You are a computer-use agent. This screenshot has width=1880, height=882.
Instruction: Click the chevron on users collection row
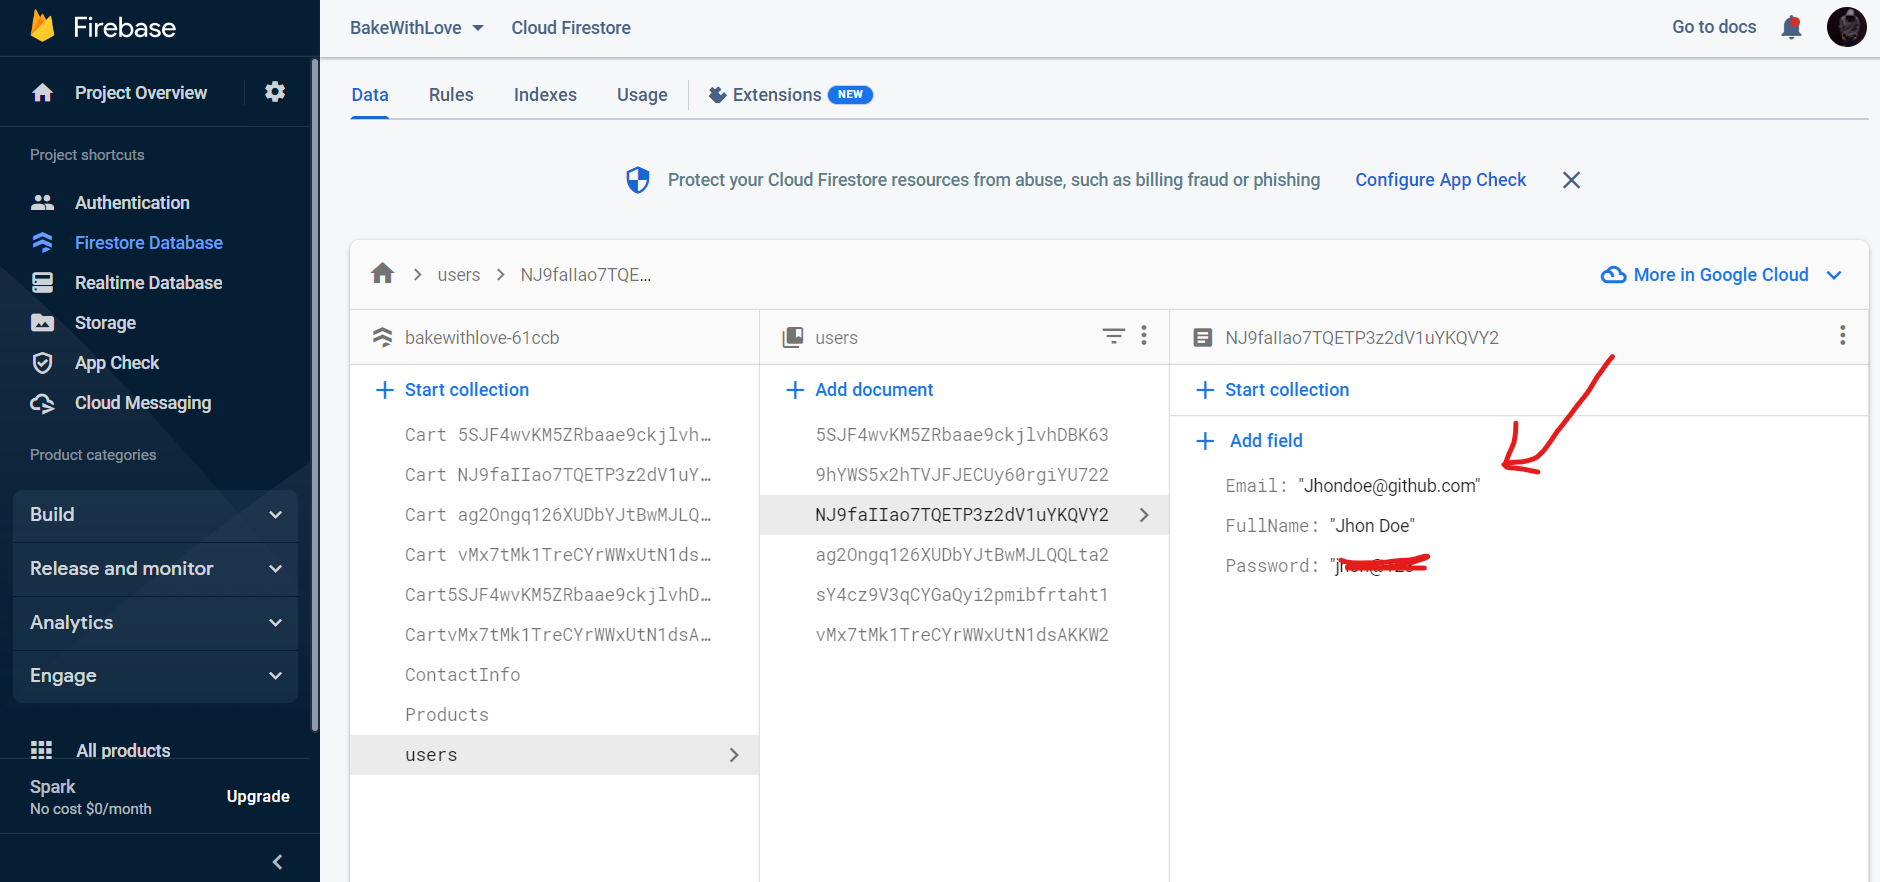734,755
